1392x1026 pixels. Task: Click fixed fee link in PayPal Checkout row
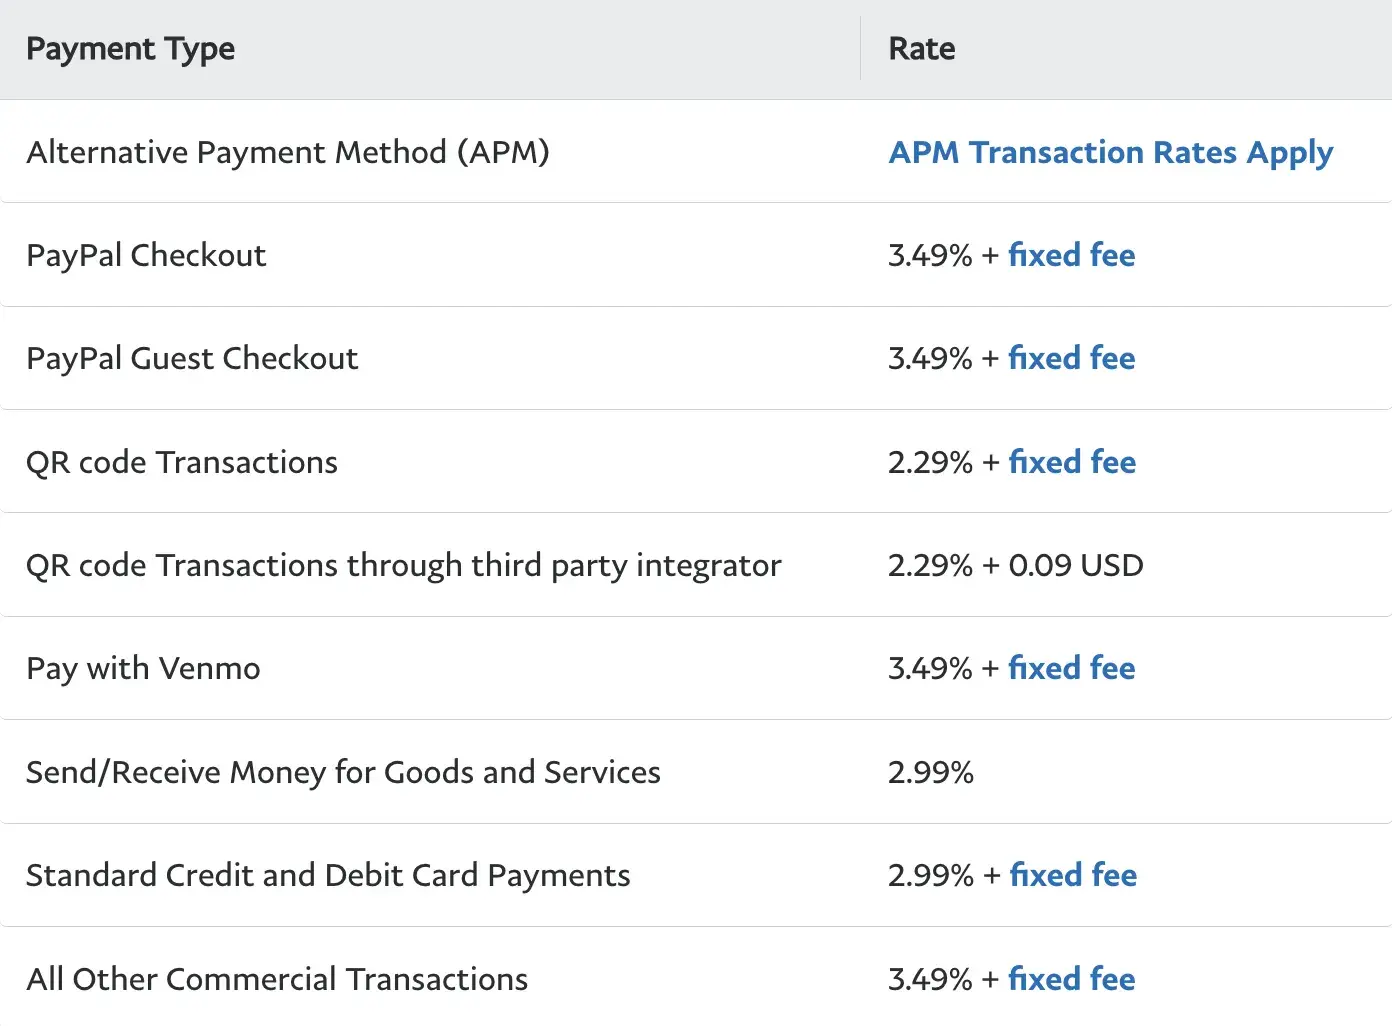[x=1071, y=255]
